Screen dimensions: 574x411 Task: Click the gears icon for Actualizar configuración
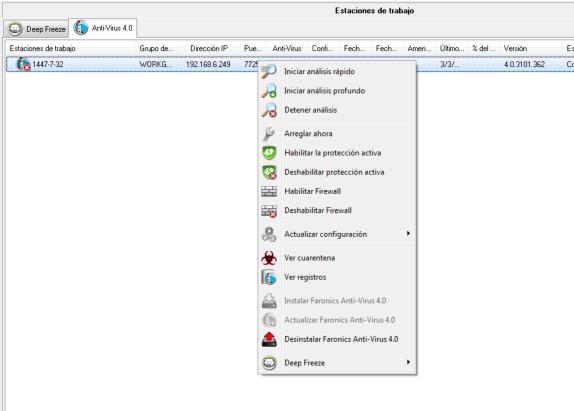pos(269,234)
